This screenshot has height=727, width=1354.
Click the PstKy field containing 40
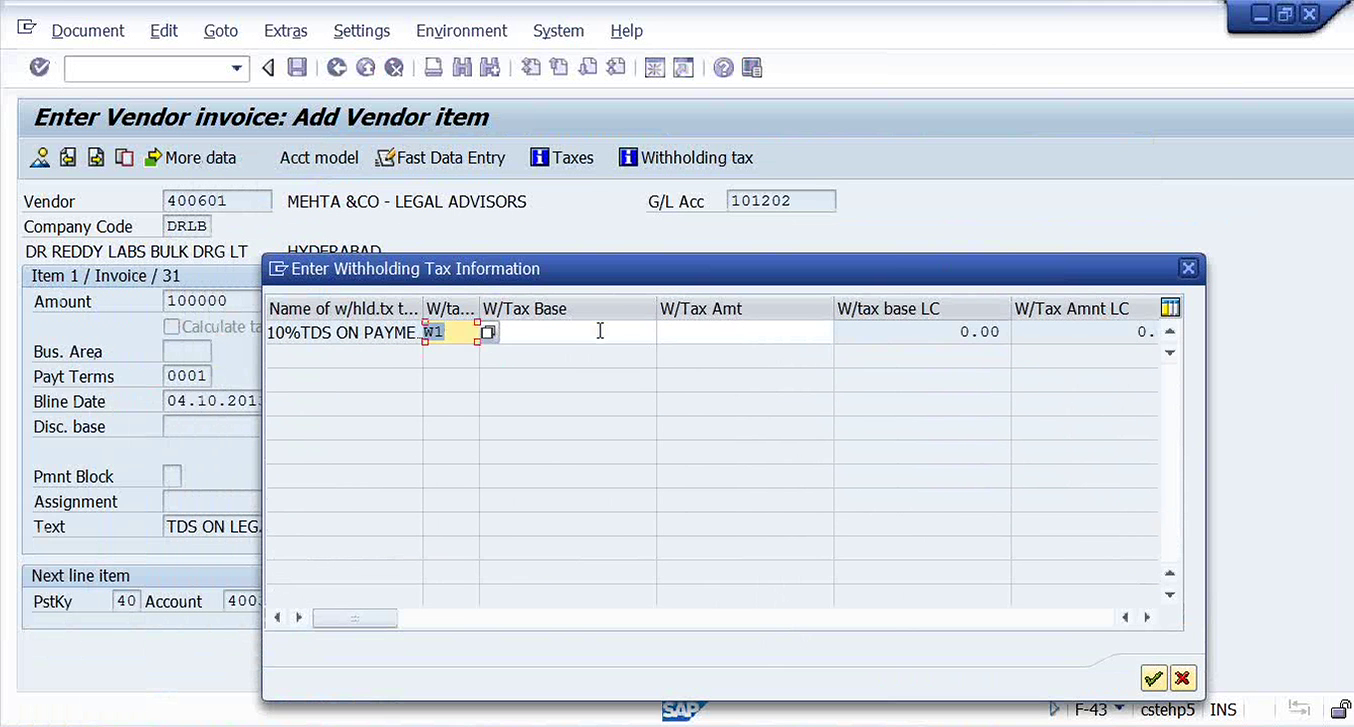tap(125, 601)
